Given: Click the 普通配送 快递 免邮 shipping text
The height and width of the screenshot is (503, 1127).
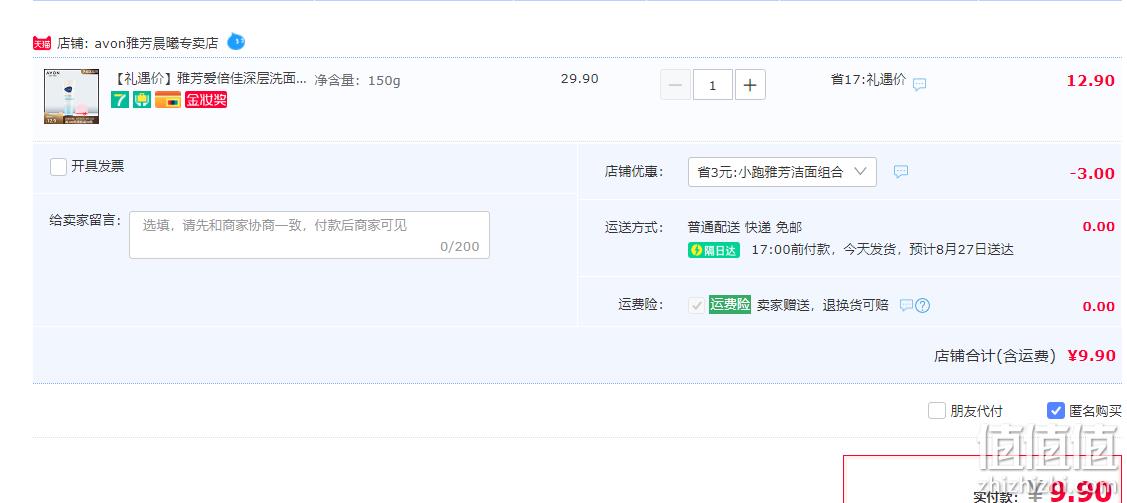Looking at the screenshot, I should pos(745,227).
